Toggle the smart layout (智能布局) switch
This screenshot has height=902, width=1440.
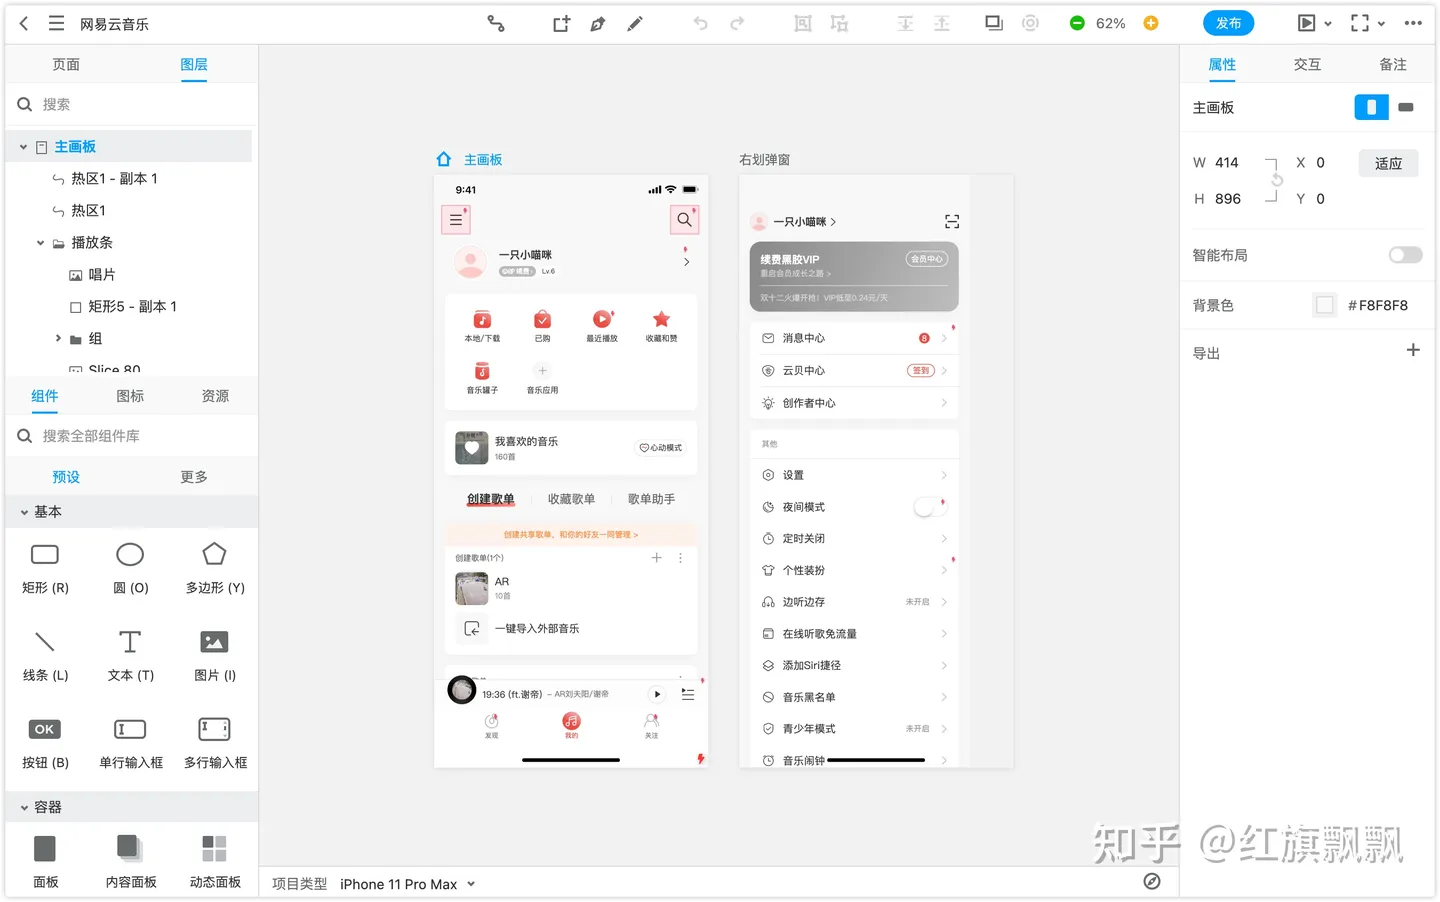[1405, 255]
